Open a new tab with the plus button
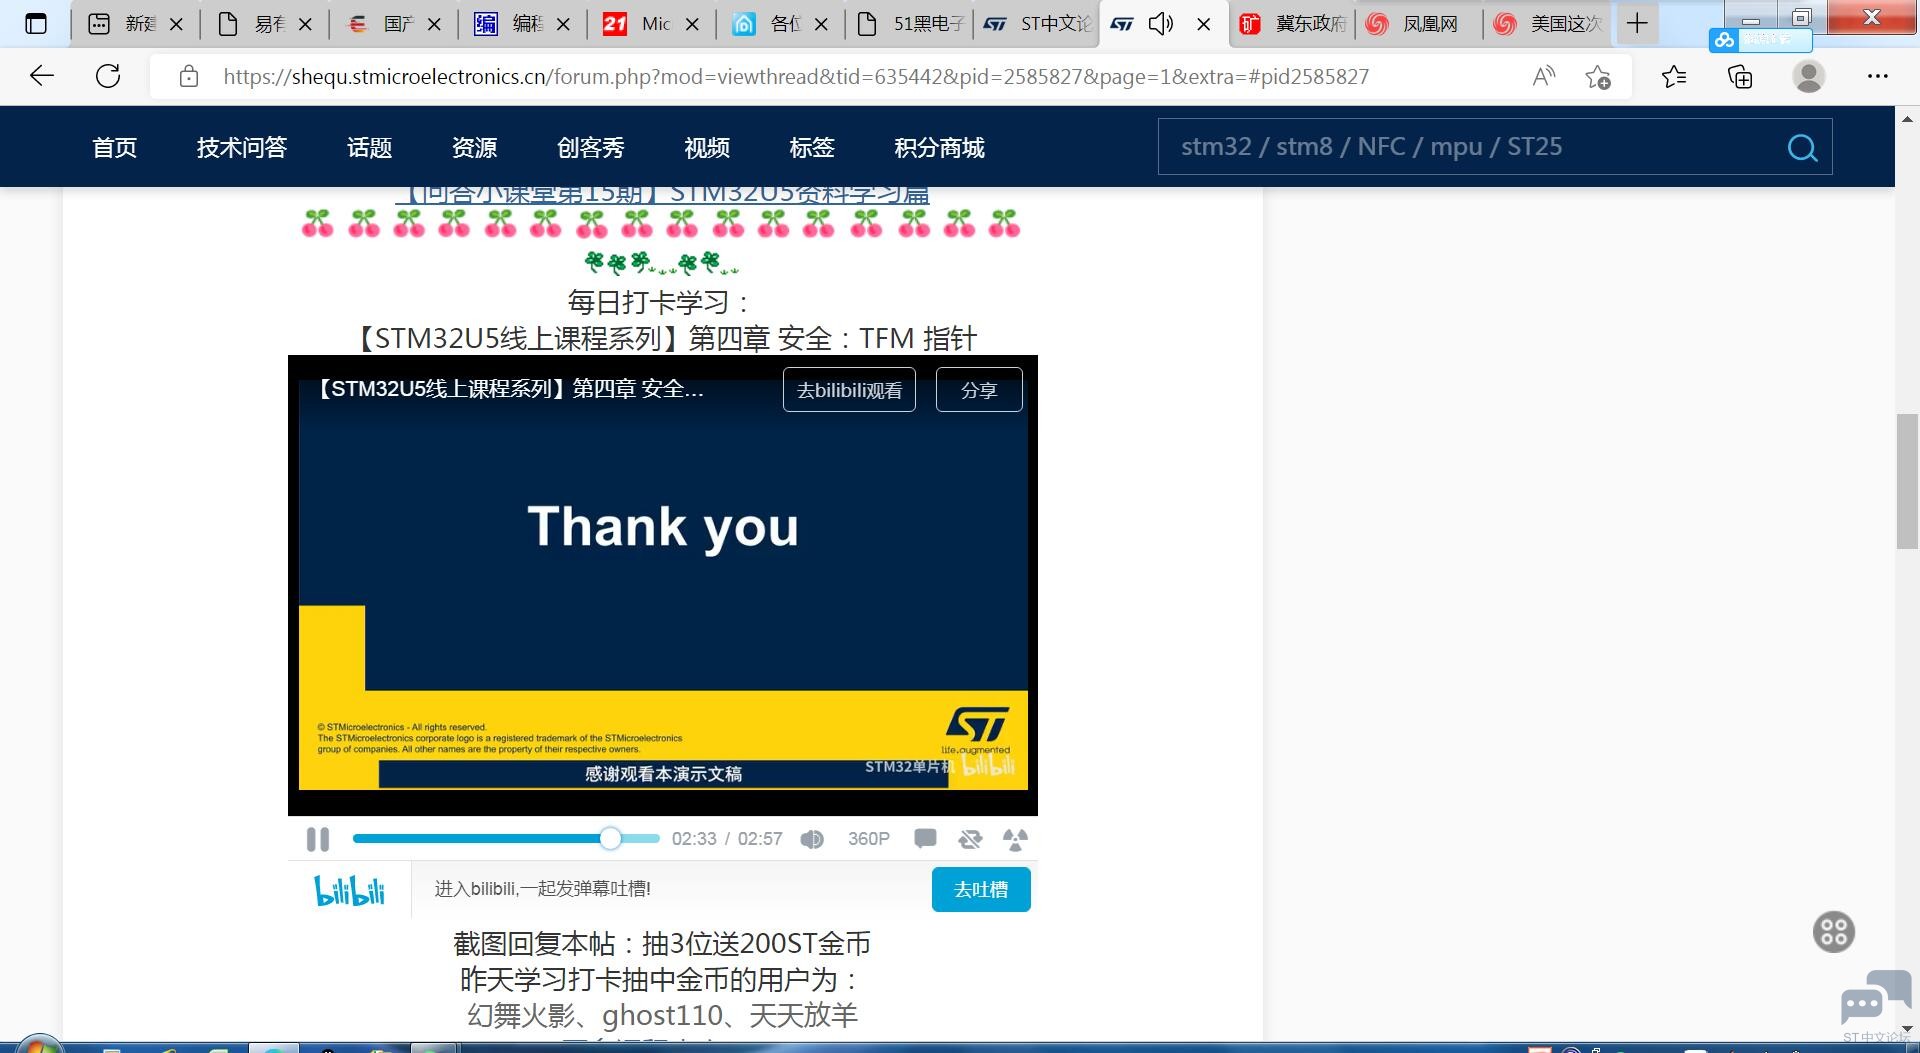Screen dimensions: 1920x1053 pyautogui.click(x=1637, y=24)
